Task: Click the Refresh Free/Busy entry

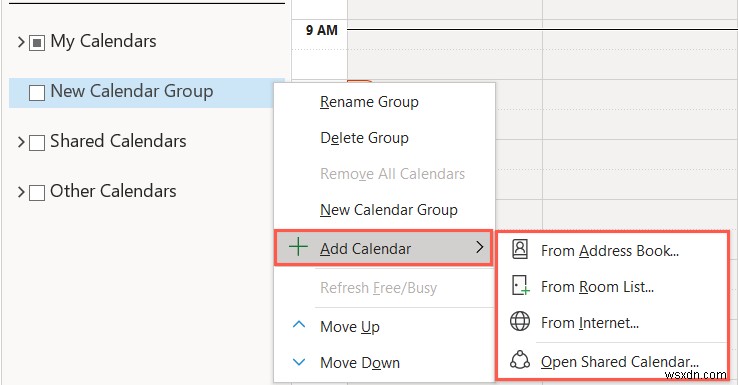Action: point(384,288)
